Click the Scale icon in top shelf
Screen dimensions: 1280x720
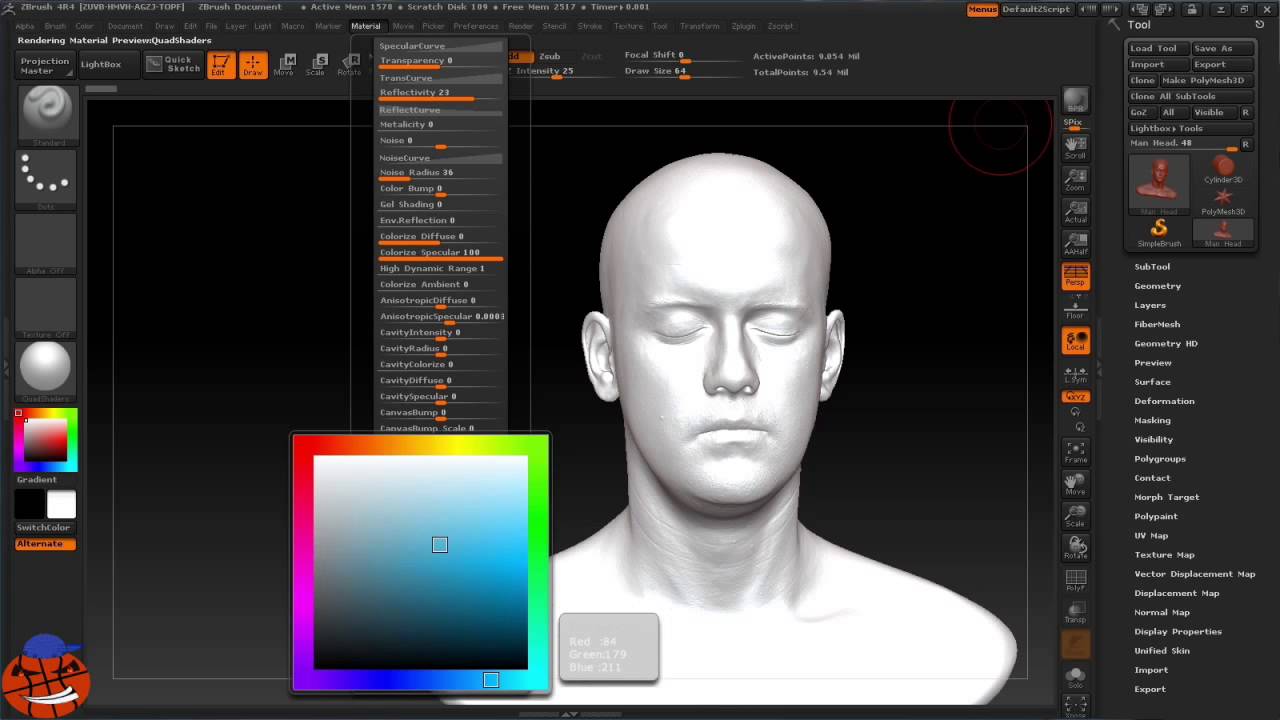[315, 65]
